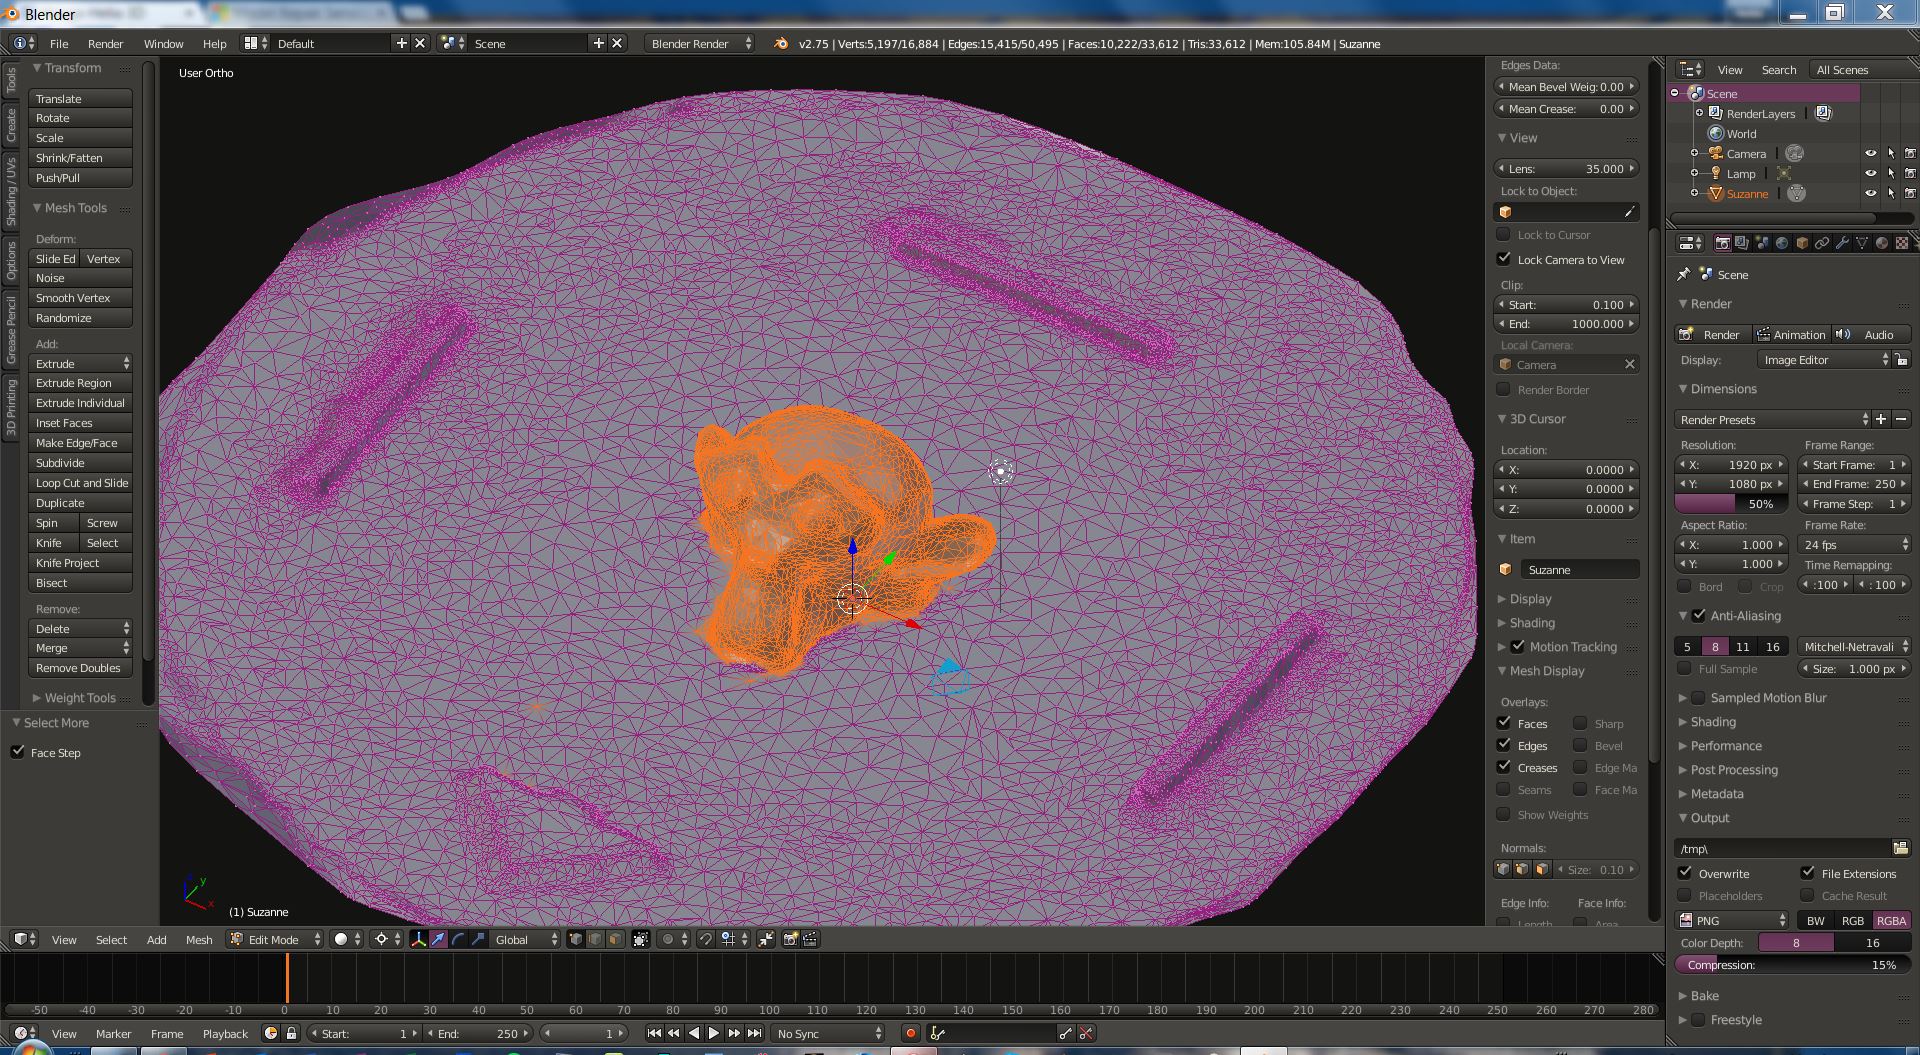Click the record keyframe red dot icon
Image resolution: width=1920 pixels, height=1055 pixels.
[x=910, y=1033]
